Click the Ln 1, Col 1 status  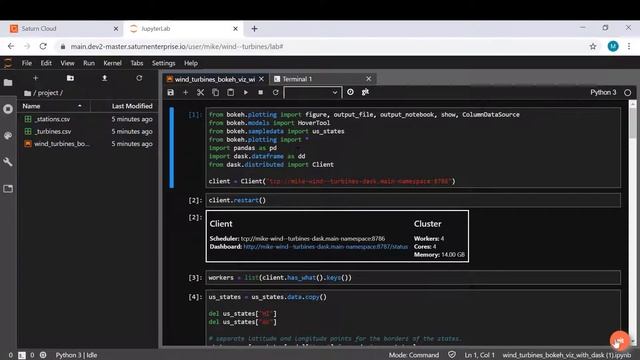479,355
